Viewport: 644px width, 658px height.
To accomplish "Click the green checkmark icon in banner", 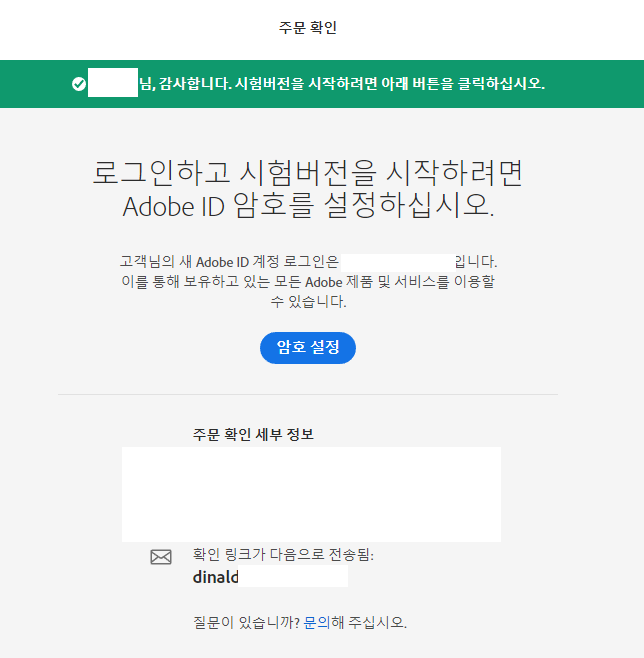I will pyautogui.click(x=79, y=84).
